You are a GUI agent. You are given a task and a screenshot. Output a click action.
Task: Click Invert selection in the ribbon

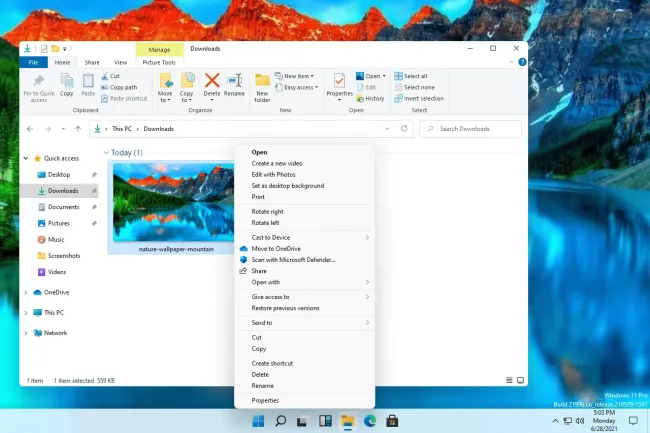(x=419, y=98)
